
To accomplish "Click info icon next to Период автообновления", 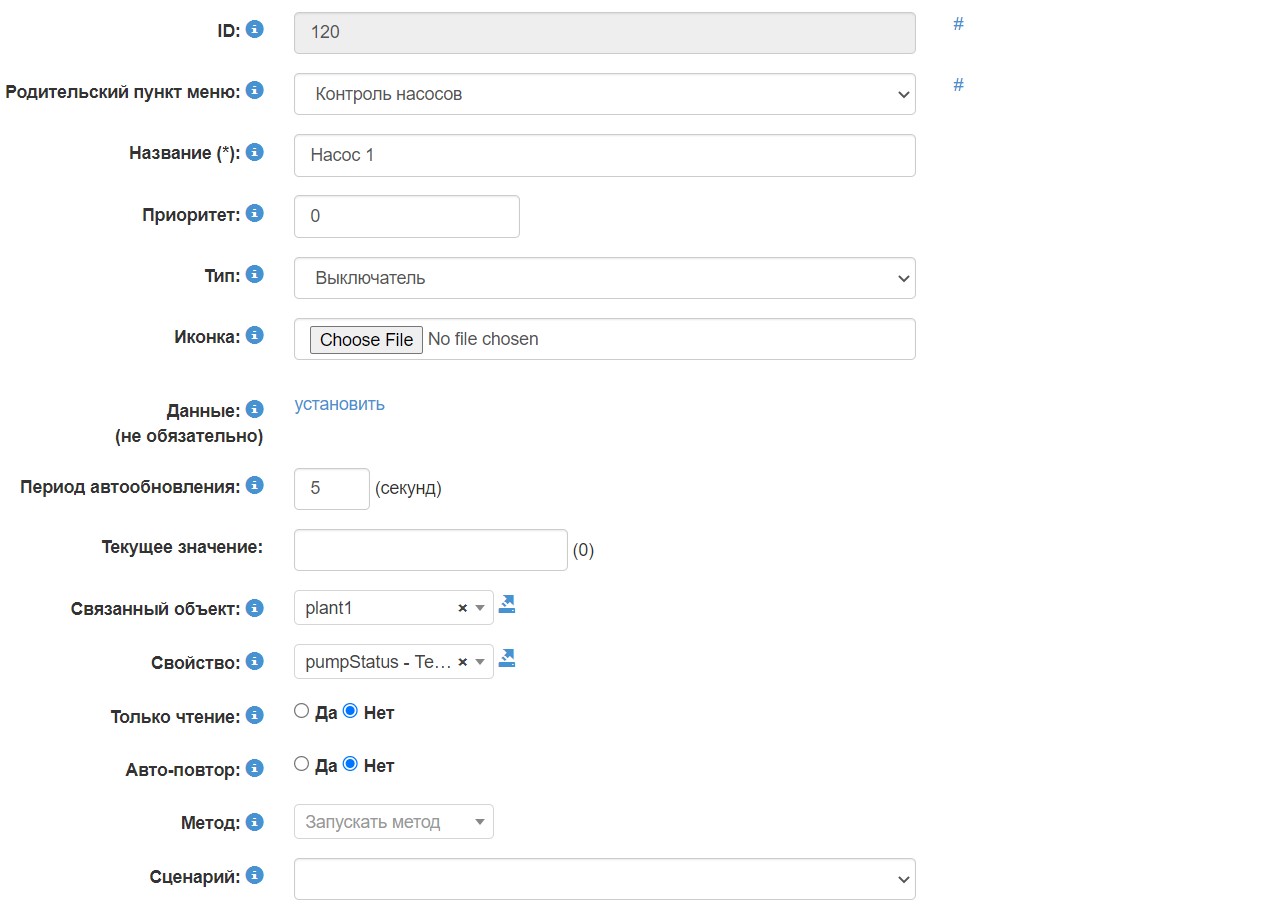I will pyautogui.click(x=255, y=485).
